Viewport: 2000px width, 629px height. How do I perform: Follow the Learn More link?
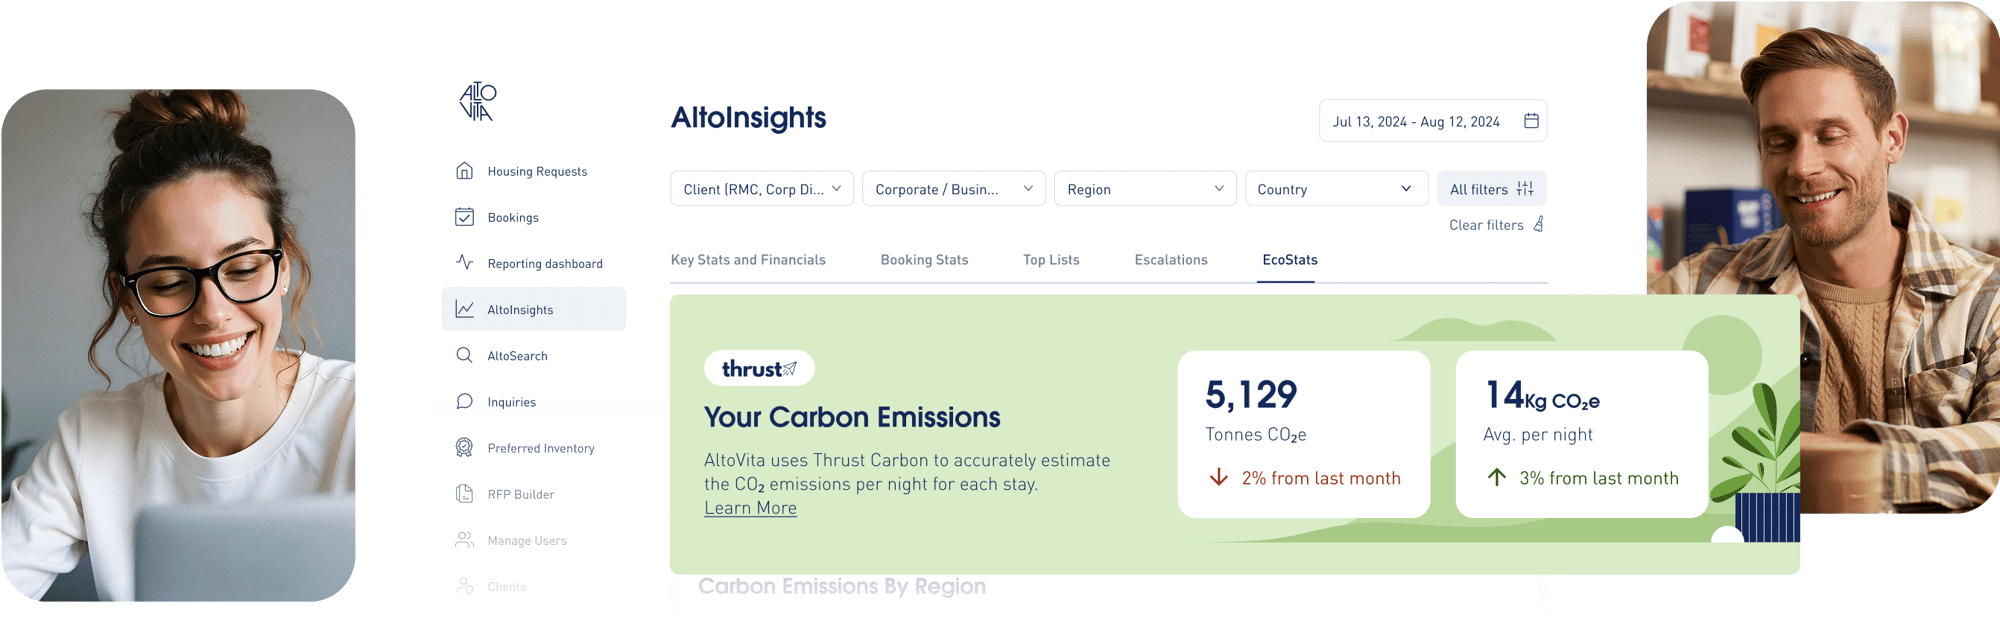click(750, 508)
